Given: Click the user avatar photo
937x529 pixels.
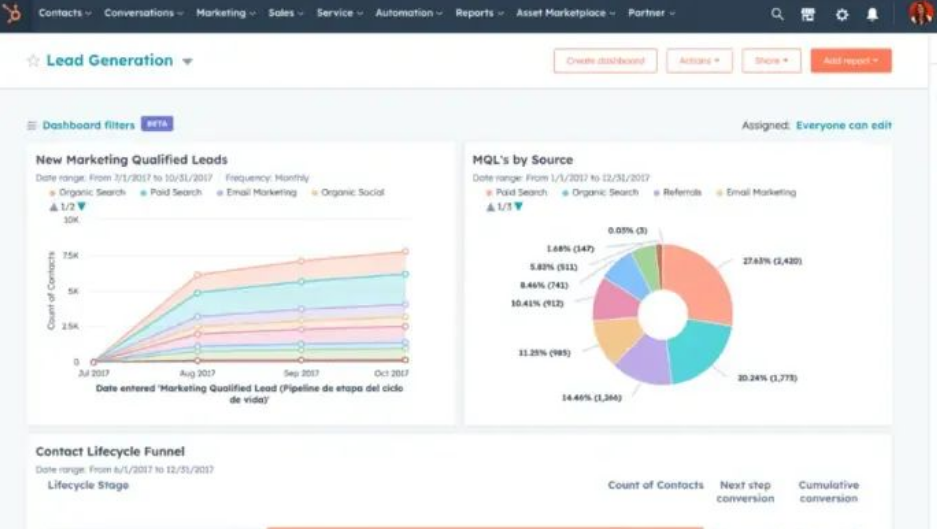Looking at the screenshot, I should 920,13.
